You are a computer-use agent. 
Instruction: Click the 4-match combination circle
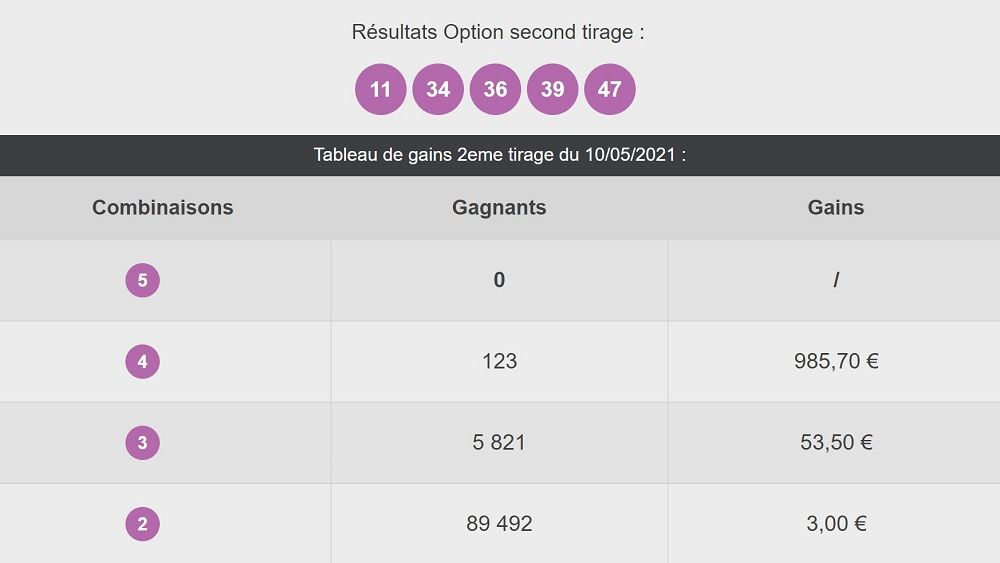click(142, 361)
